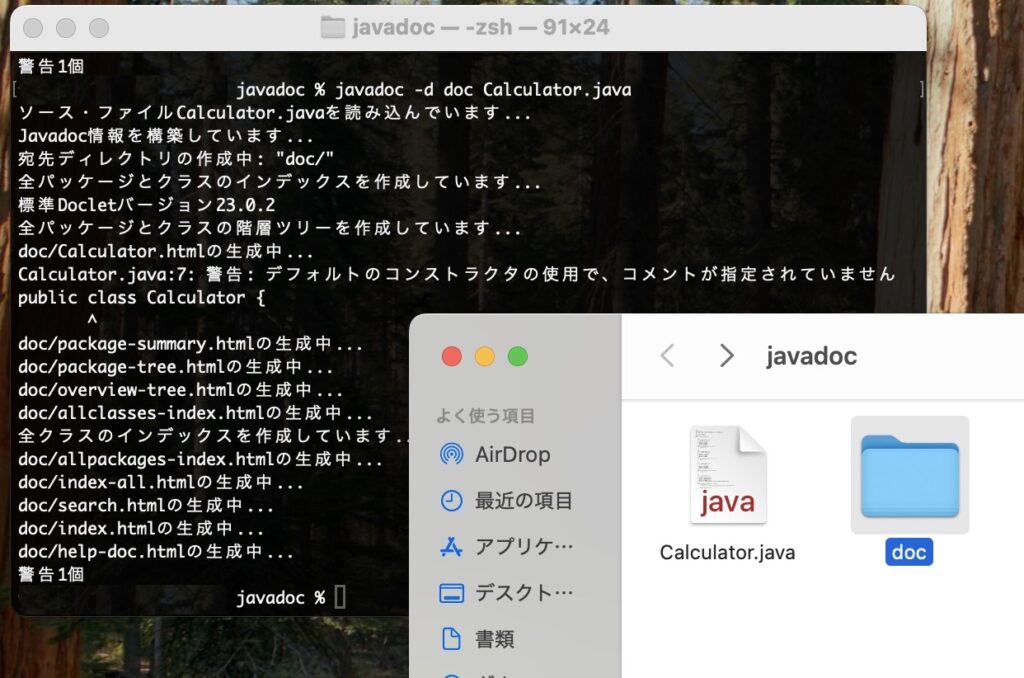Click the line "ソース・ファイルCalculator.javaを読み込んでいます..."
The height and width of the screenshot is (678, 1024).
pyautogui.click(x=274, y=112)
